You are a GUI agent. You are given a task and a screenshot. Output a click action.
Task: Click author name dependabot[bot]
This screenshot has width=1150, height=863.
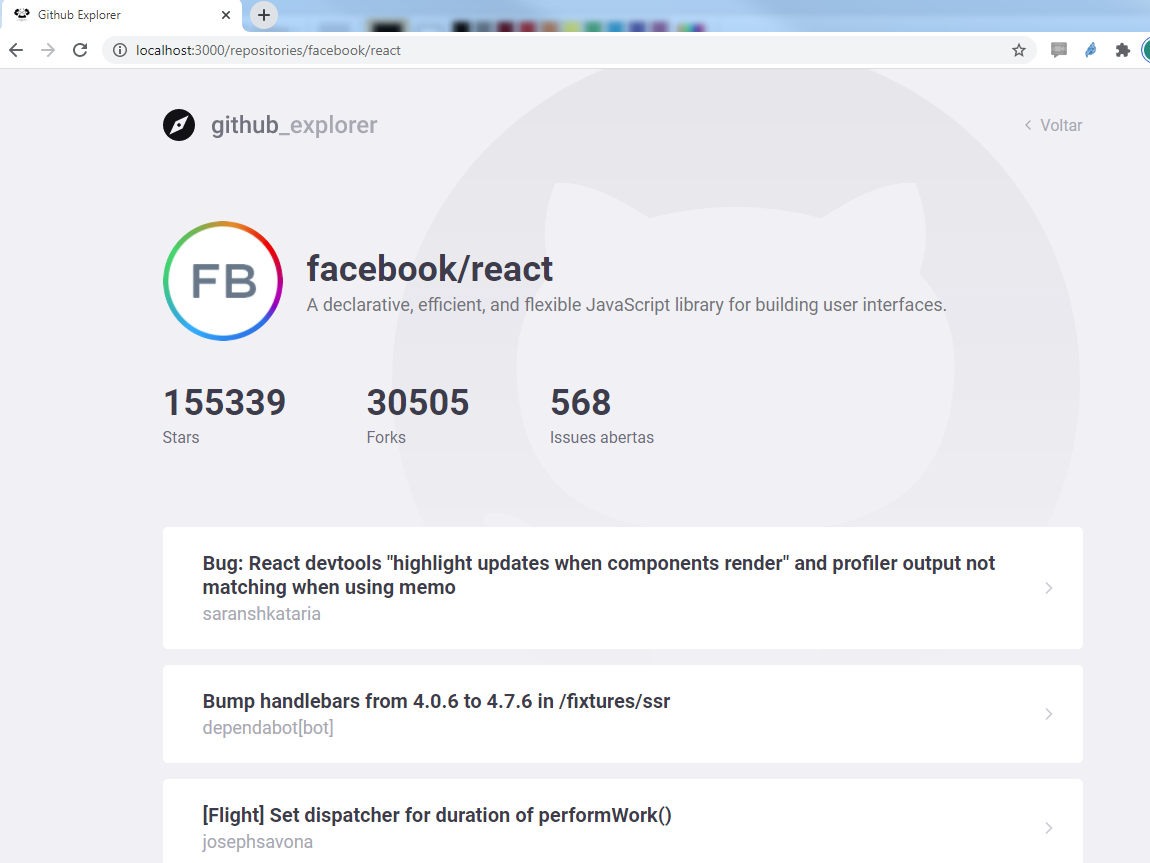tap(268, 727)
